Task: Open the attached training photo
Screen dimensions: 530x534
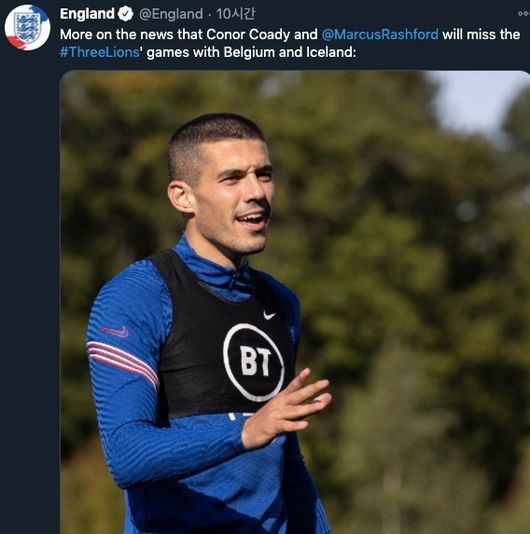Action: coord(295,302)
